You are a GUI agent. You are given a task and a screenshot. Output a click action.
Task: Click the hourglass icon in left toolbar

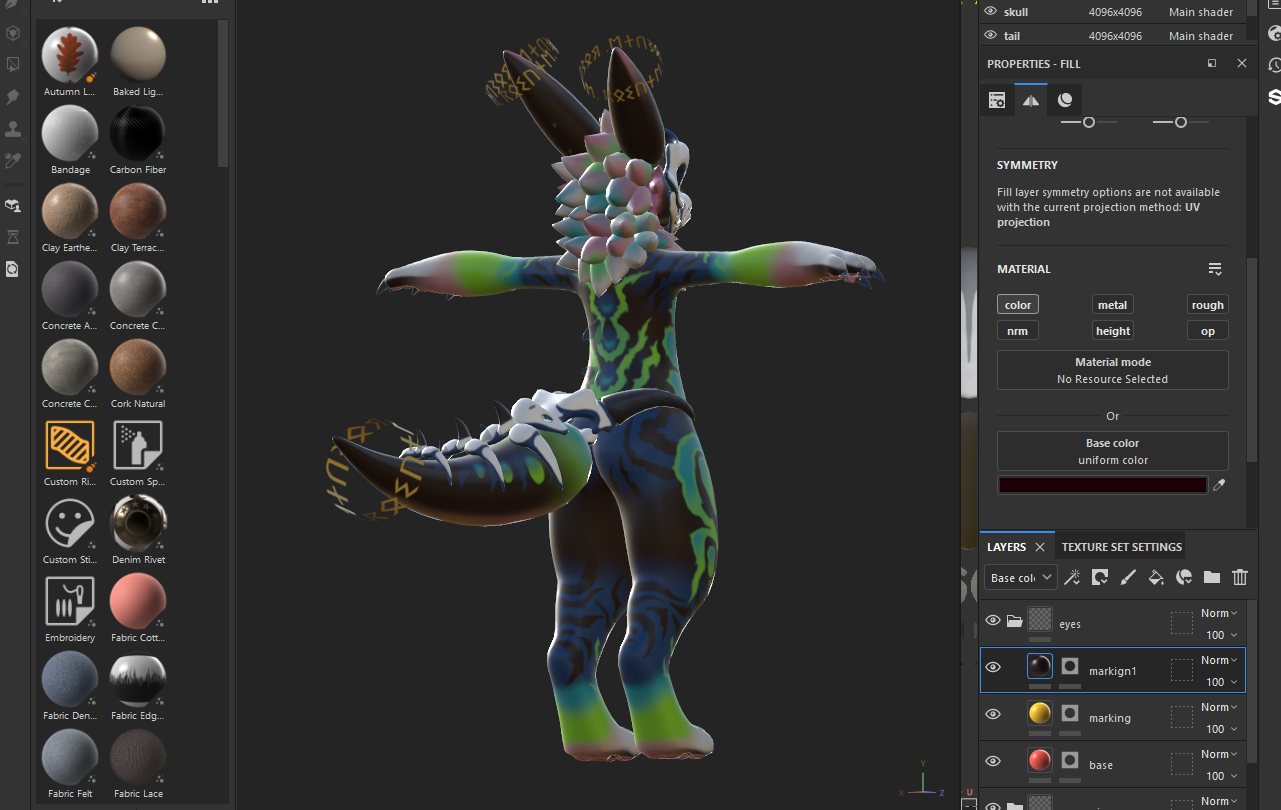pyautogui.click(x=13, y=237)
